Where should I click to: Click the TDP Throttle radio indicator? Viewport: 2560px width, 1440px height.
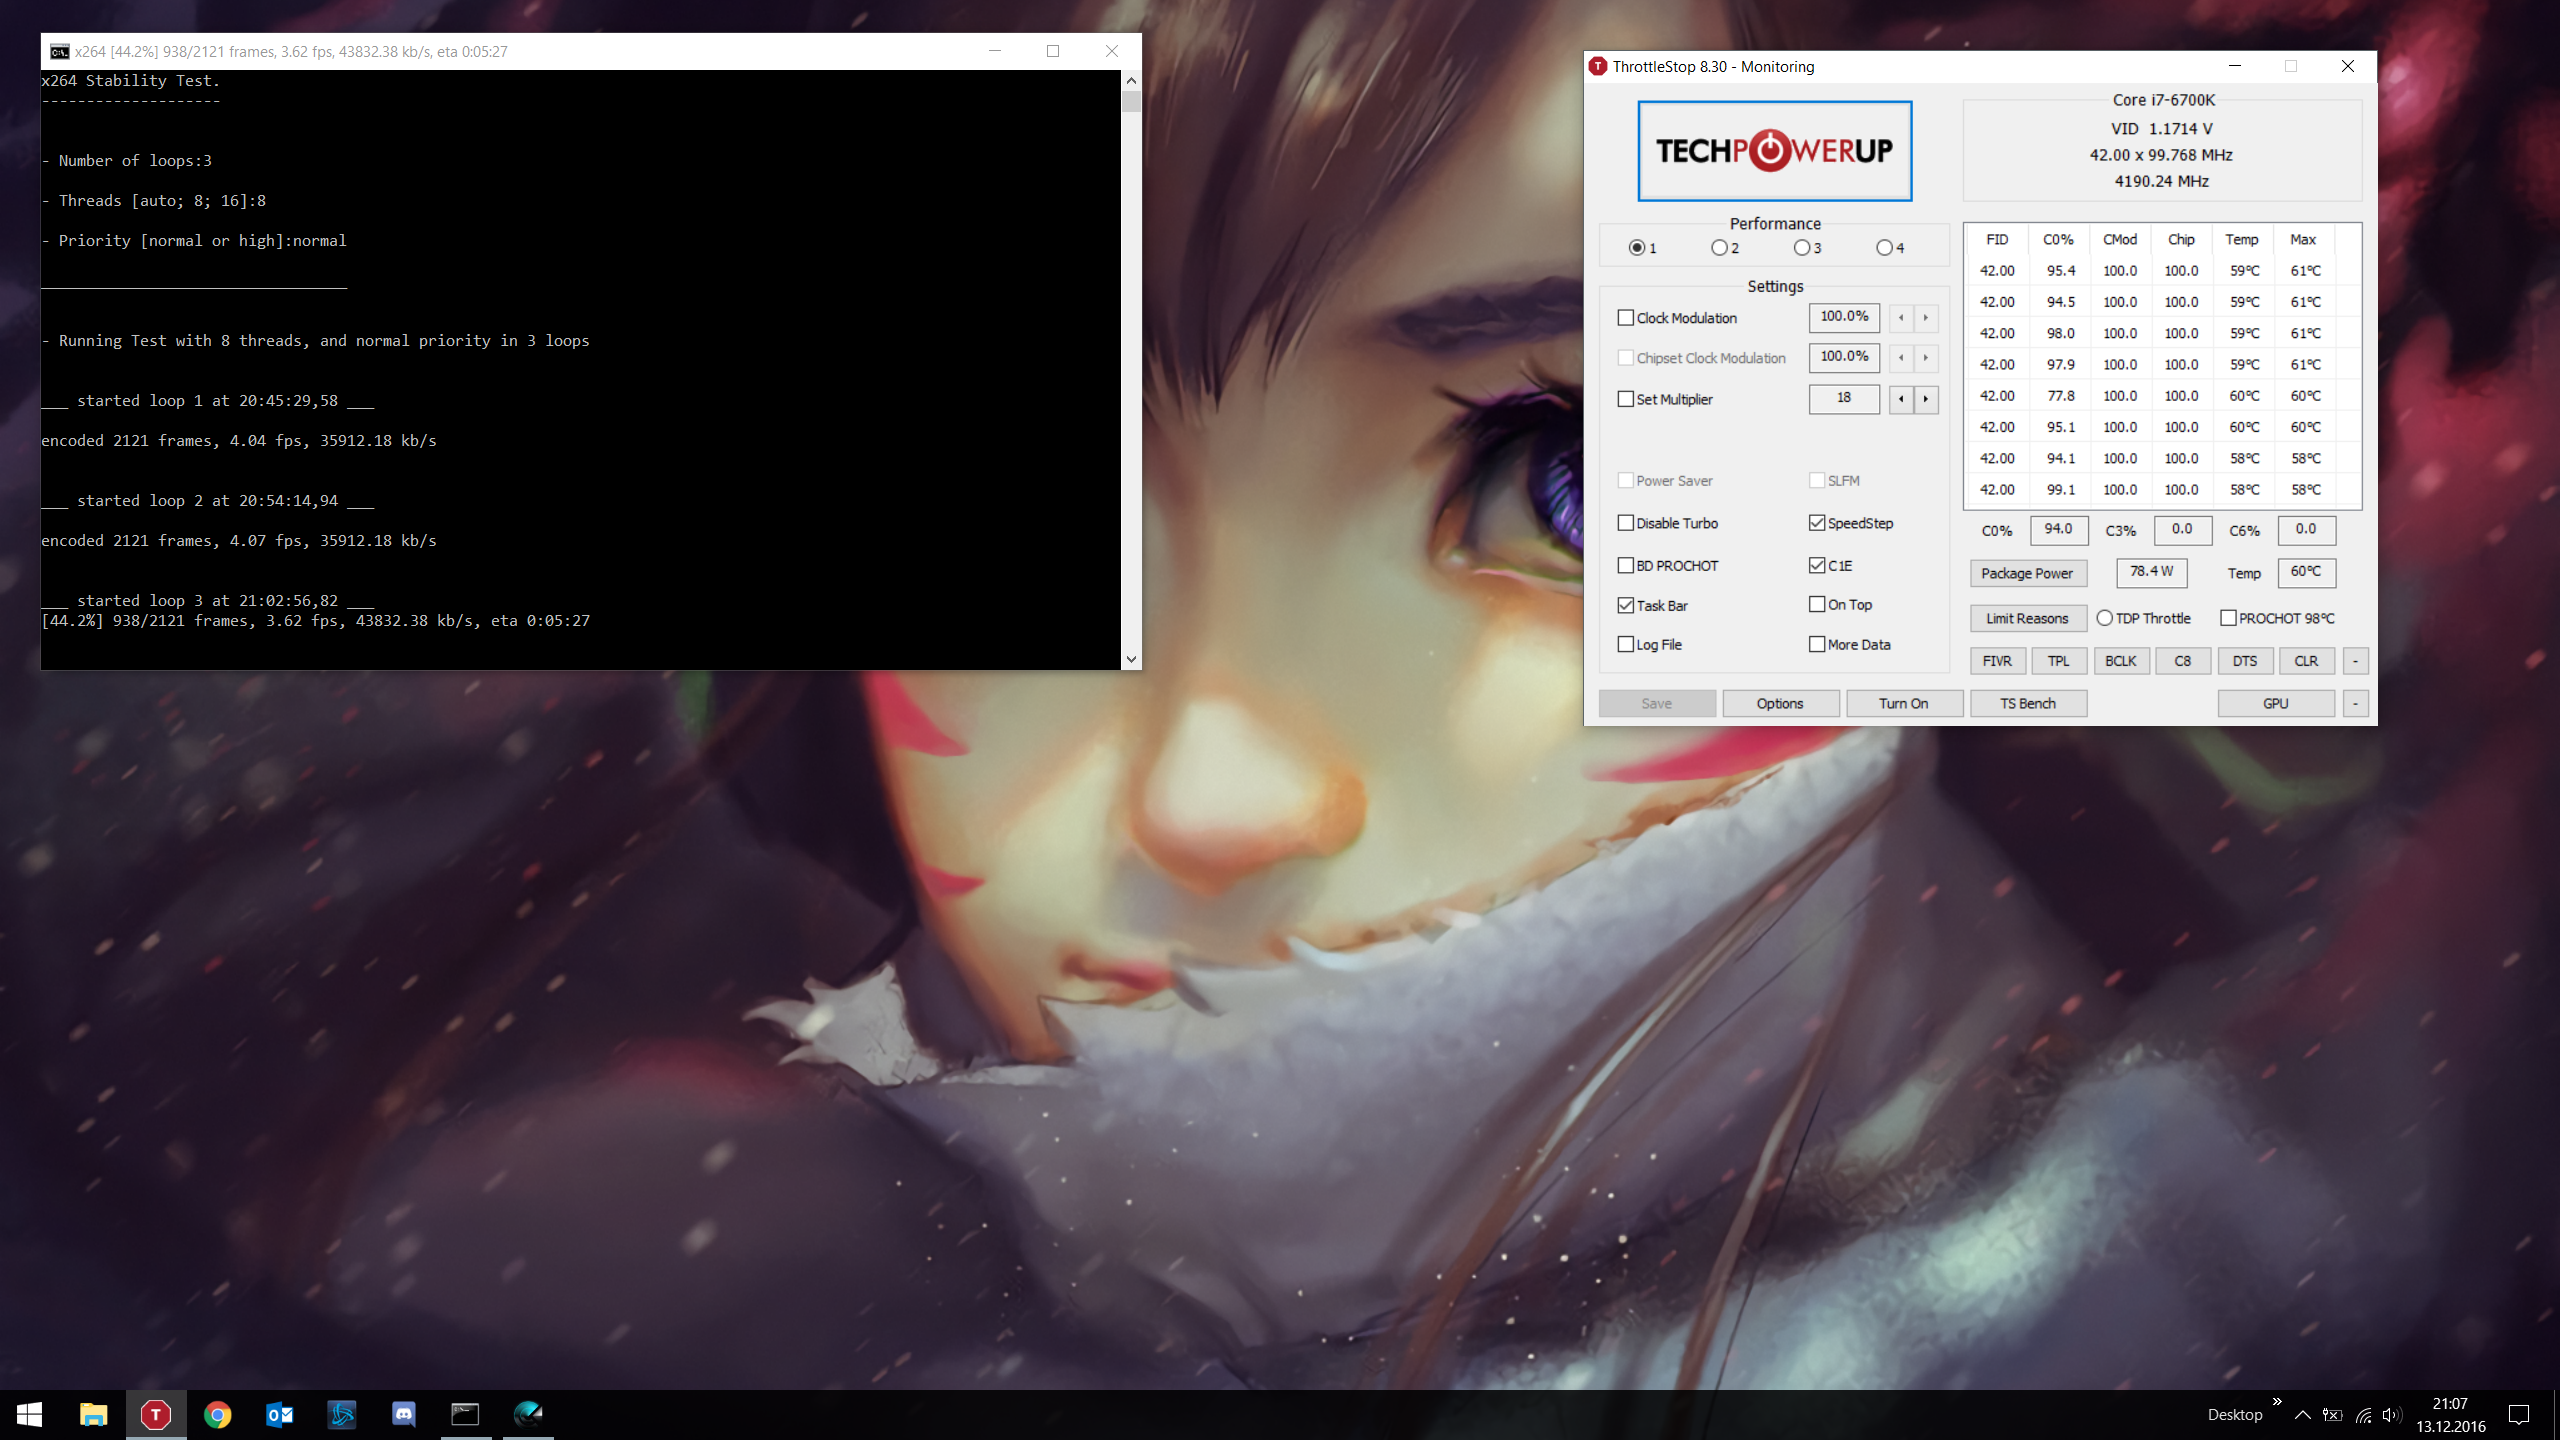[x=2105, y=618]
